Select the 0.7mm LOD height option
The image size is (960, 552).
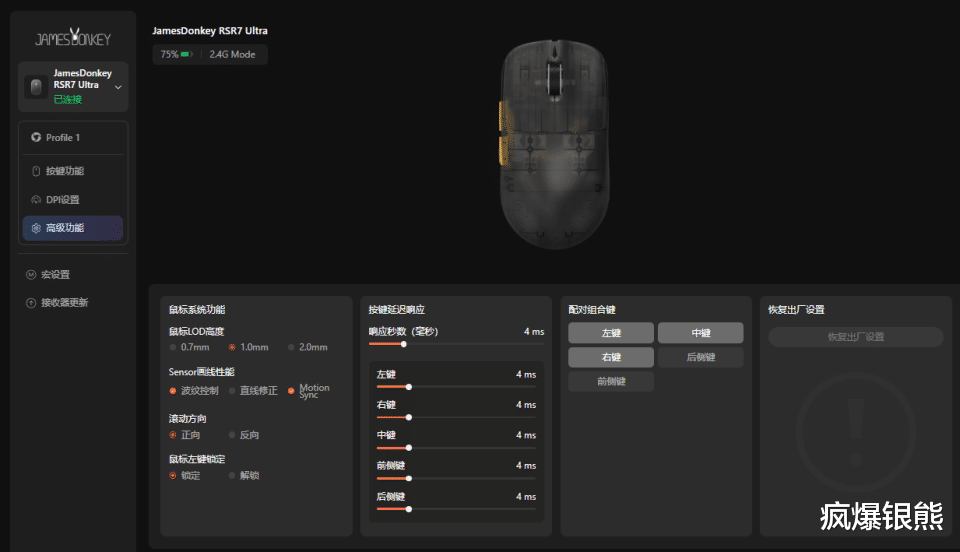(x=190, y=347)
